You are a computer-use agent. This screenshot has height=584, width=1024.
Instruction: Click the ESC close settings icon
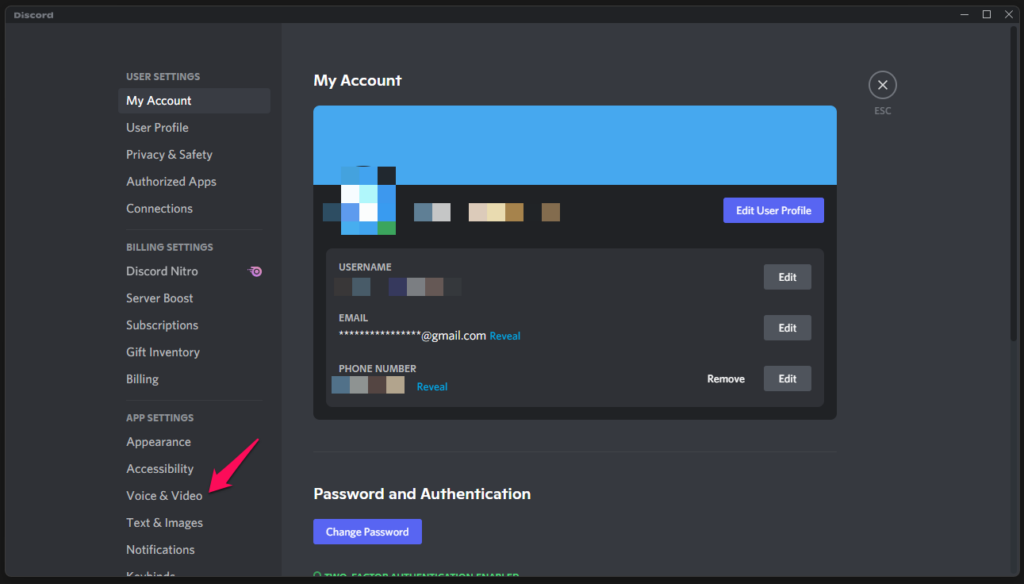pyautogui.click(x=882, y=86)
